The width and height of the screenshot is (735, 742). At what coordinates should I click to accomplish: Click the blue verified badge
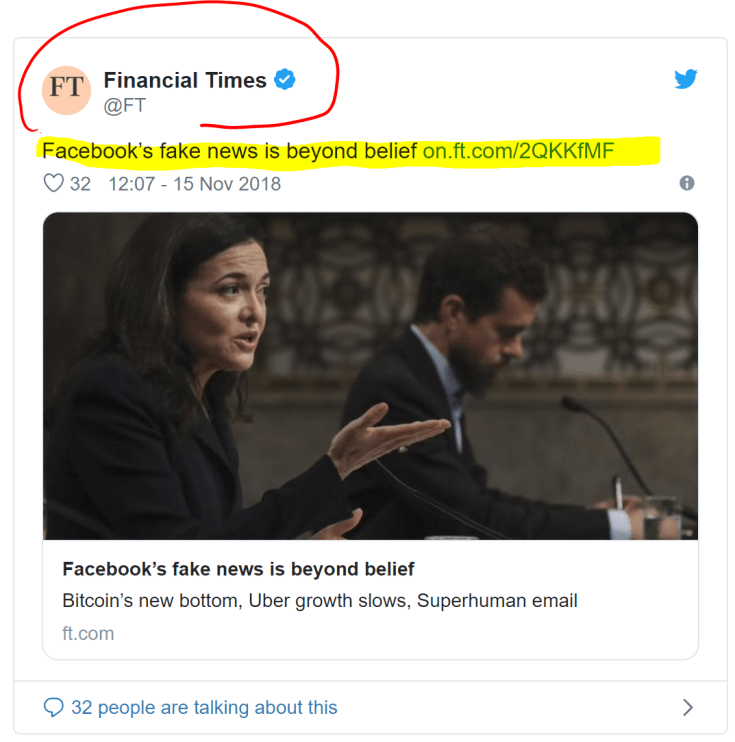285,80
